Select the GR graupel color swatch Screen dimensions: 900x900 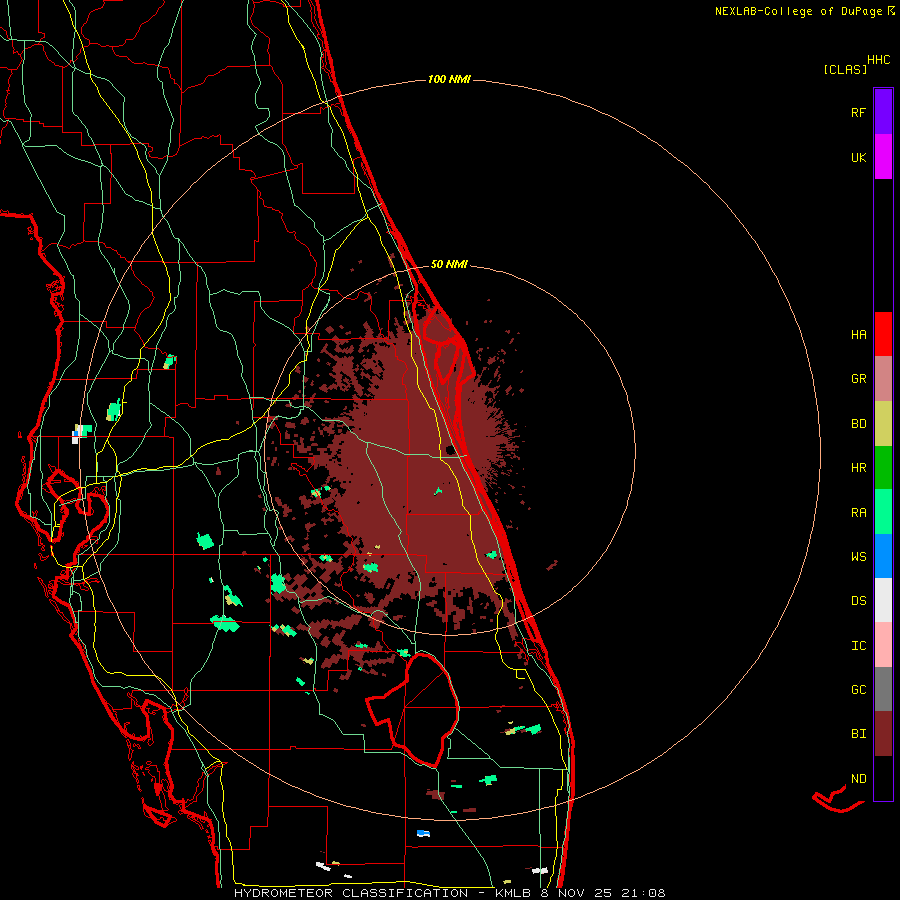(883, 379)
